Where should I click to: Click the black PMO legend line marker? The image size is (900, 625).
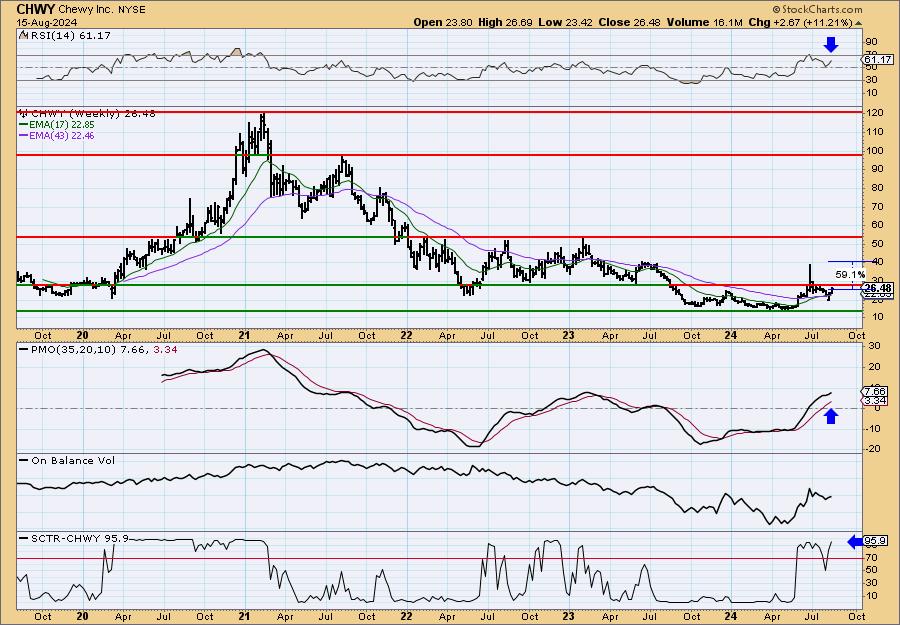point(24,349)
